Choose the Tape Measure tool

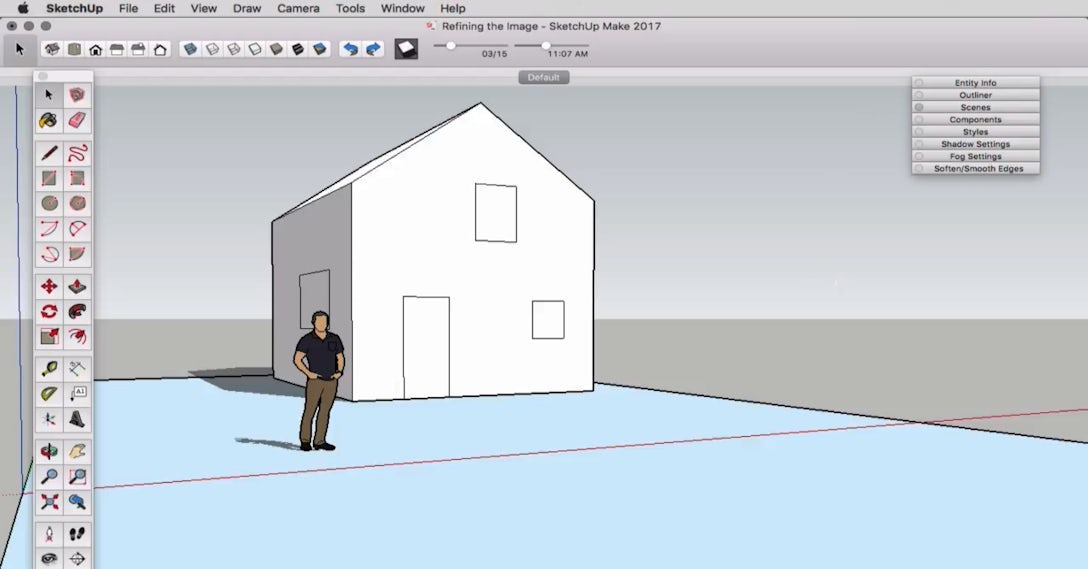coord(48,369)
